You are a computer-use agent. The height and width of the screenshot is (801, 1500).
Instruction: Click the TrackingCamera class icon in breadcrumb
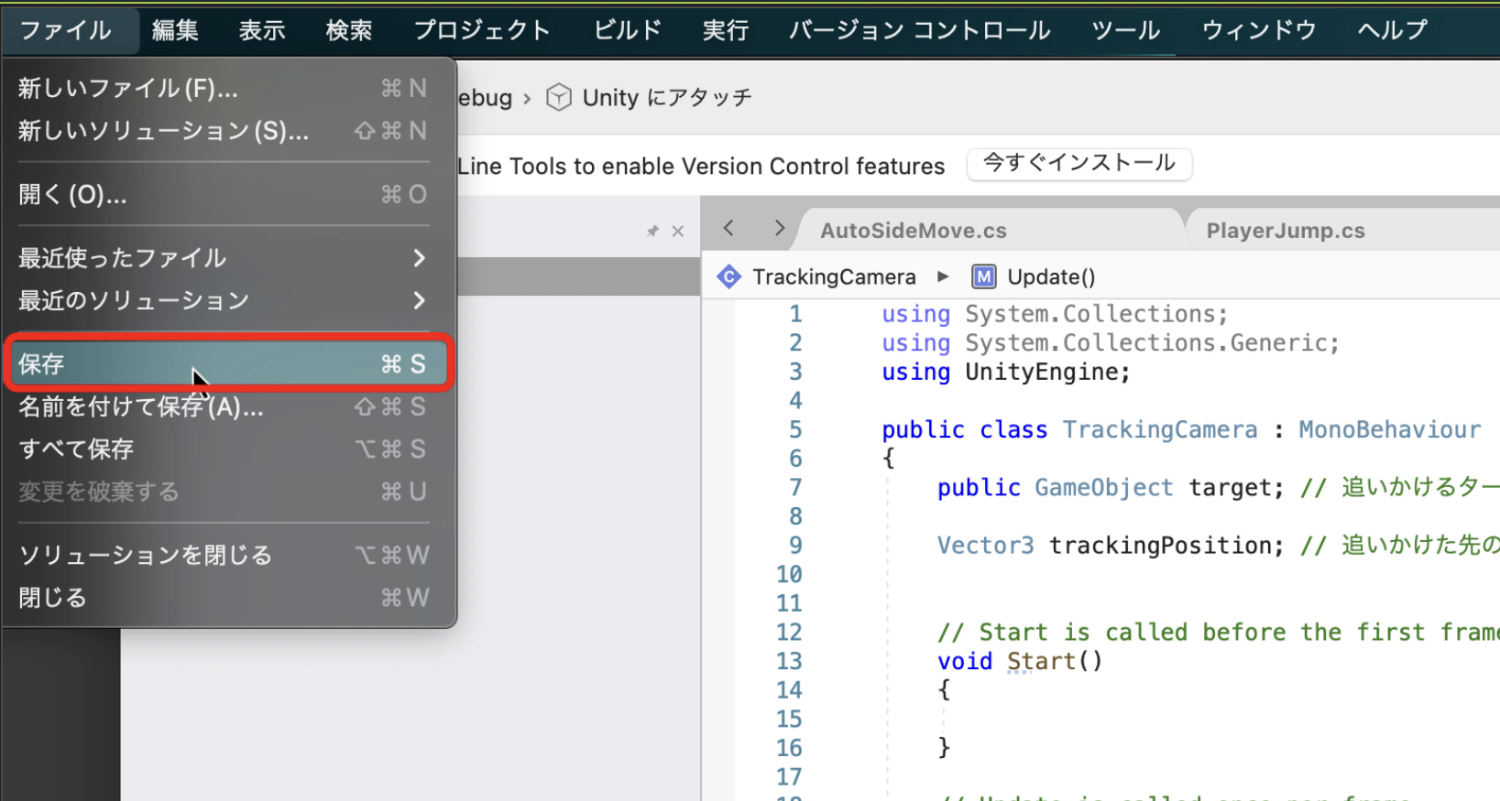(x=730, y=277)
